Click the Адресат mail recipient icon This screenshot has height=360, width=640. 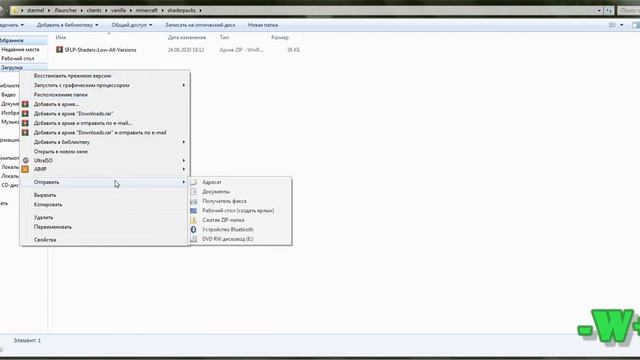[x=193, y=182]
